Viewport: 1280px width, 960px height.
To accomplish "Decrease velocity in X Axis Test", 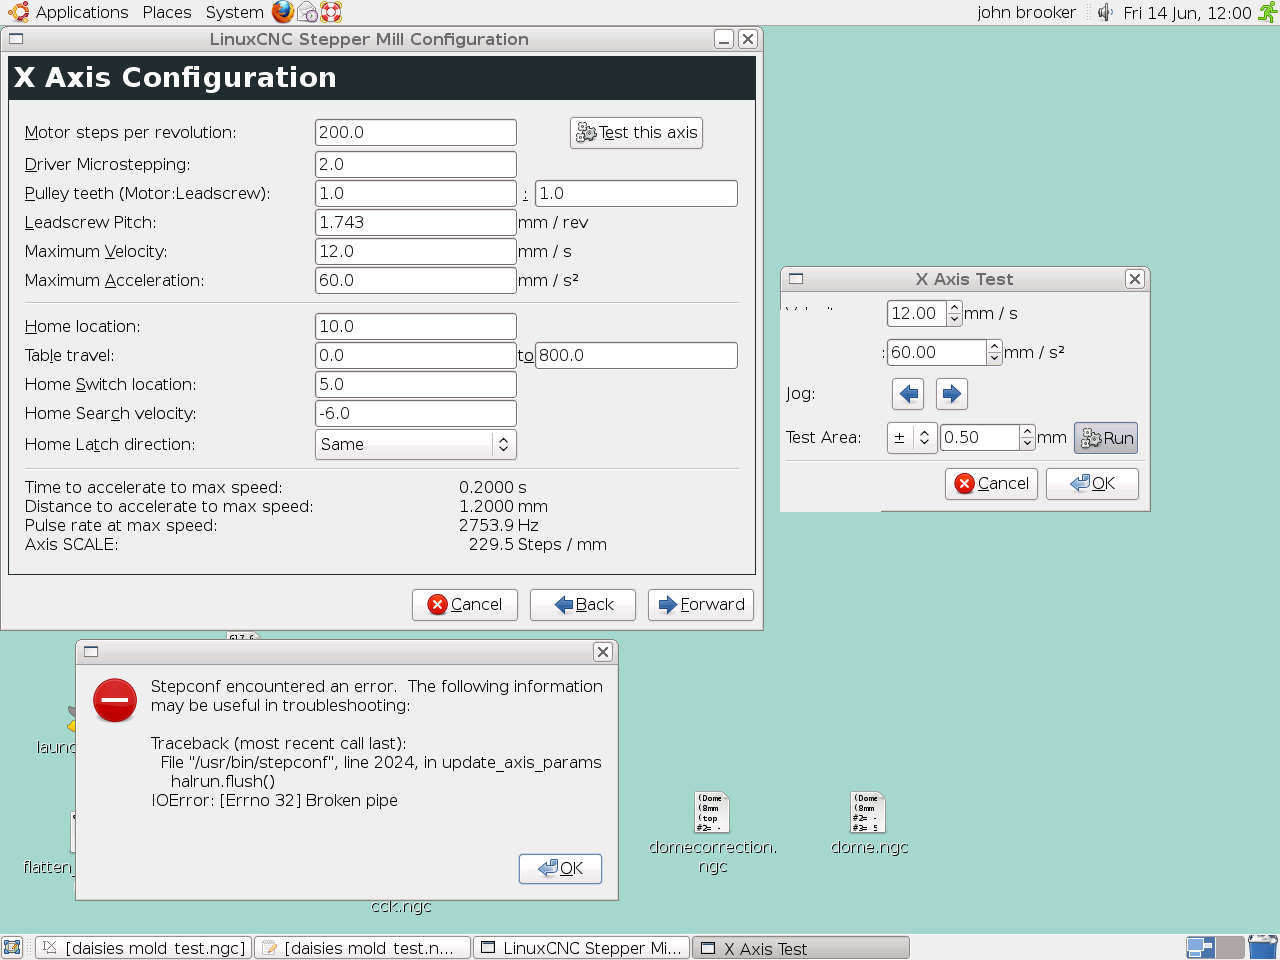I will tap(954, 320).
